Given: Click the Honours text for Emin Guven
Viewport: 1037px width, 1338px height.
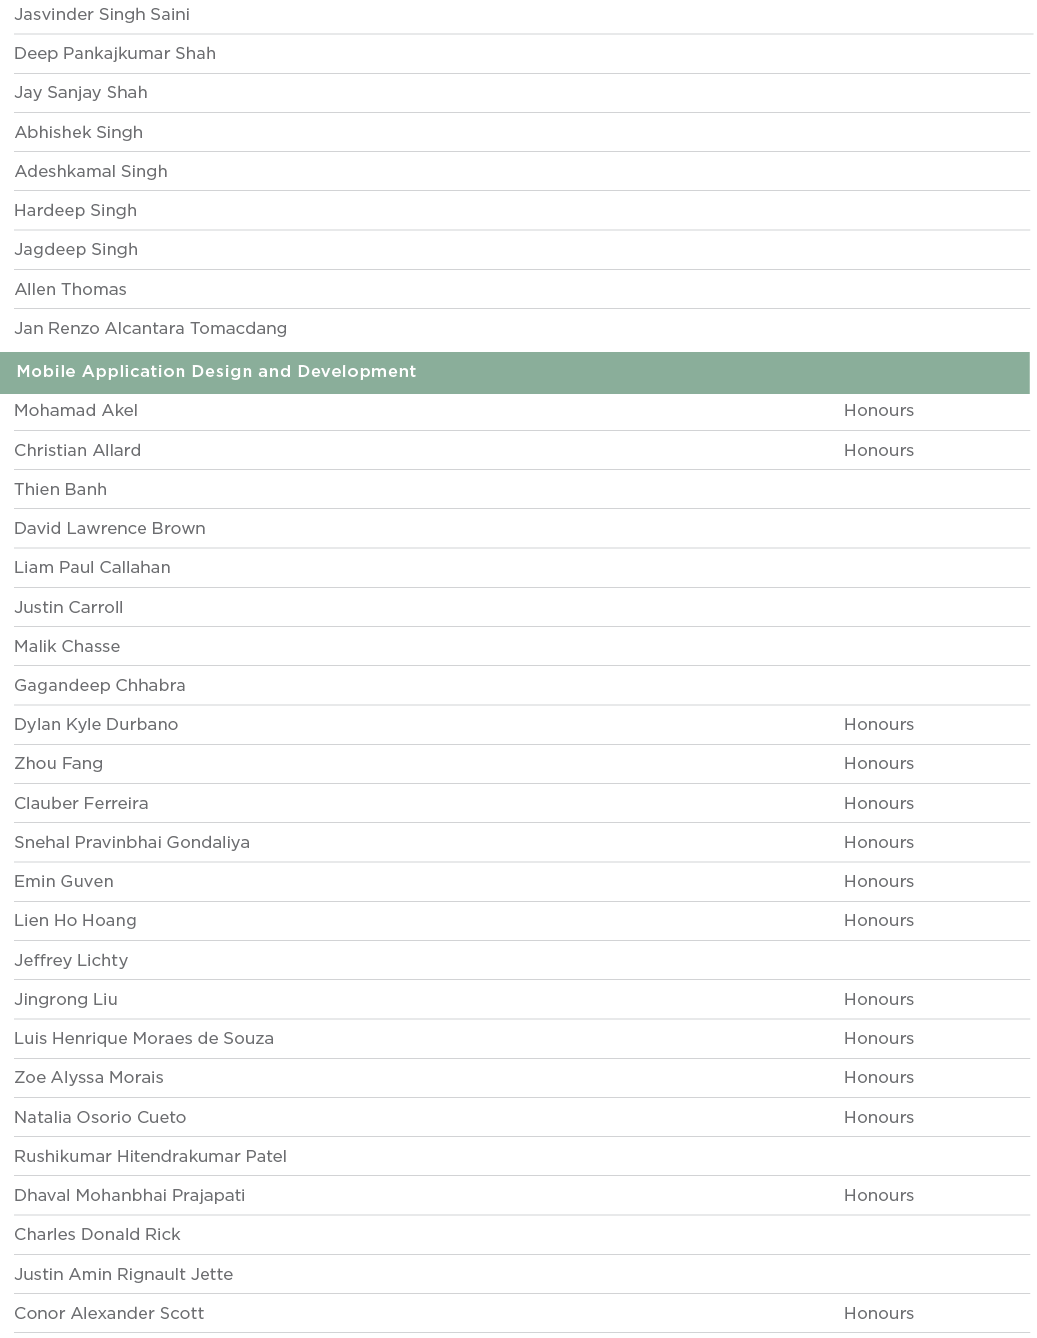Looking at the screenshot, I should (x=878, y=882).
